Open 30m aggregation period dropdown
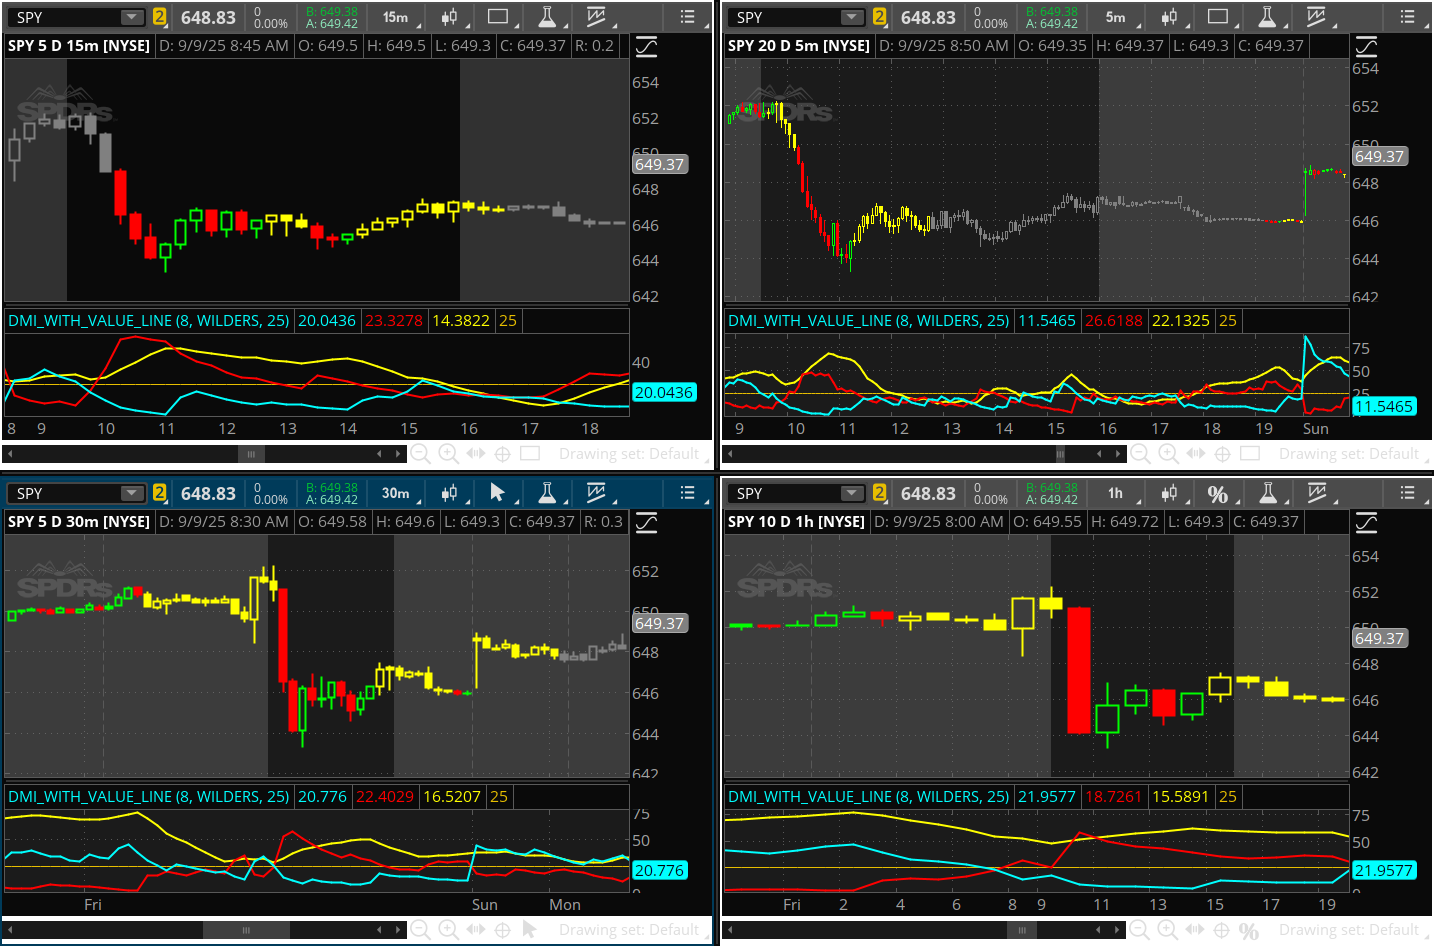This screenshot has width=1434, height=946. (398, 493)
